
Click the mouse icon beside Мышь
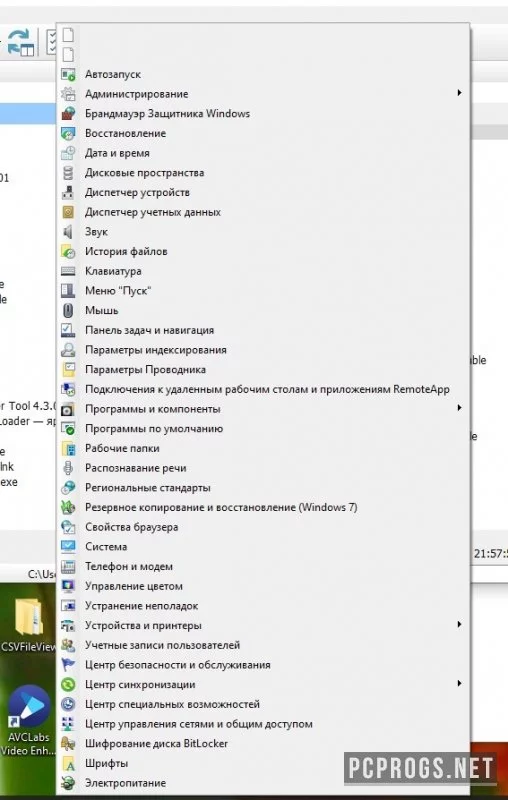(68, 310)
